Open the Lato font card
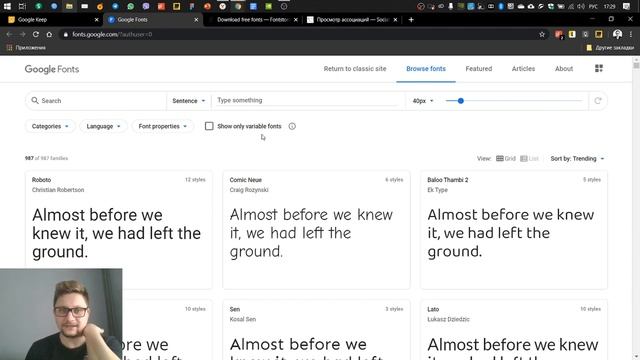The width and height of the screenshot is (640, 360). click(514, 330)
